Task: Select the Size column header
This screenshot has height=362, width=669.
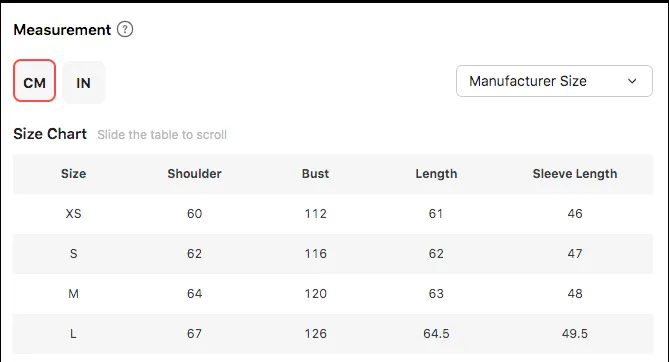Action: pos(73,174)
